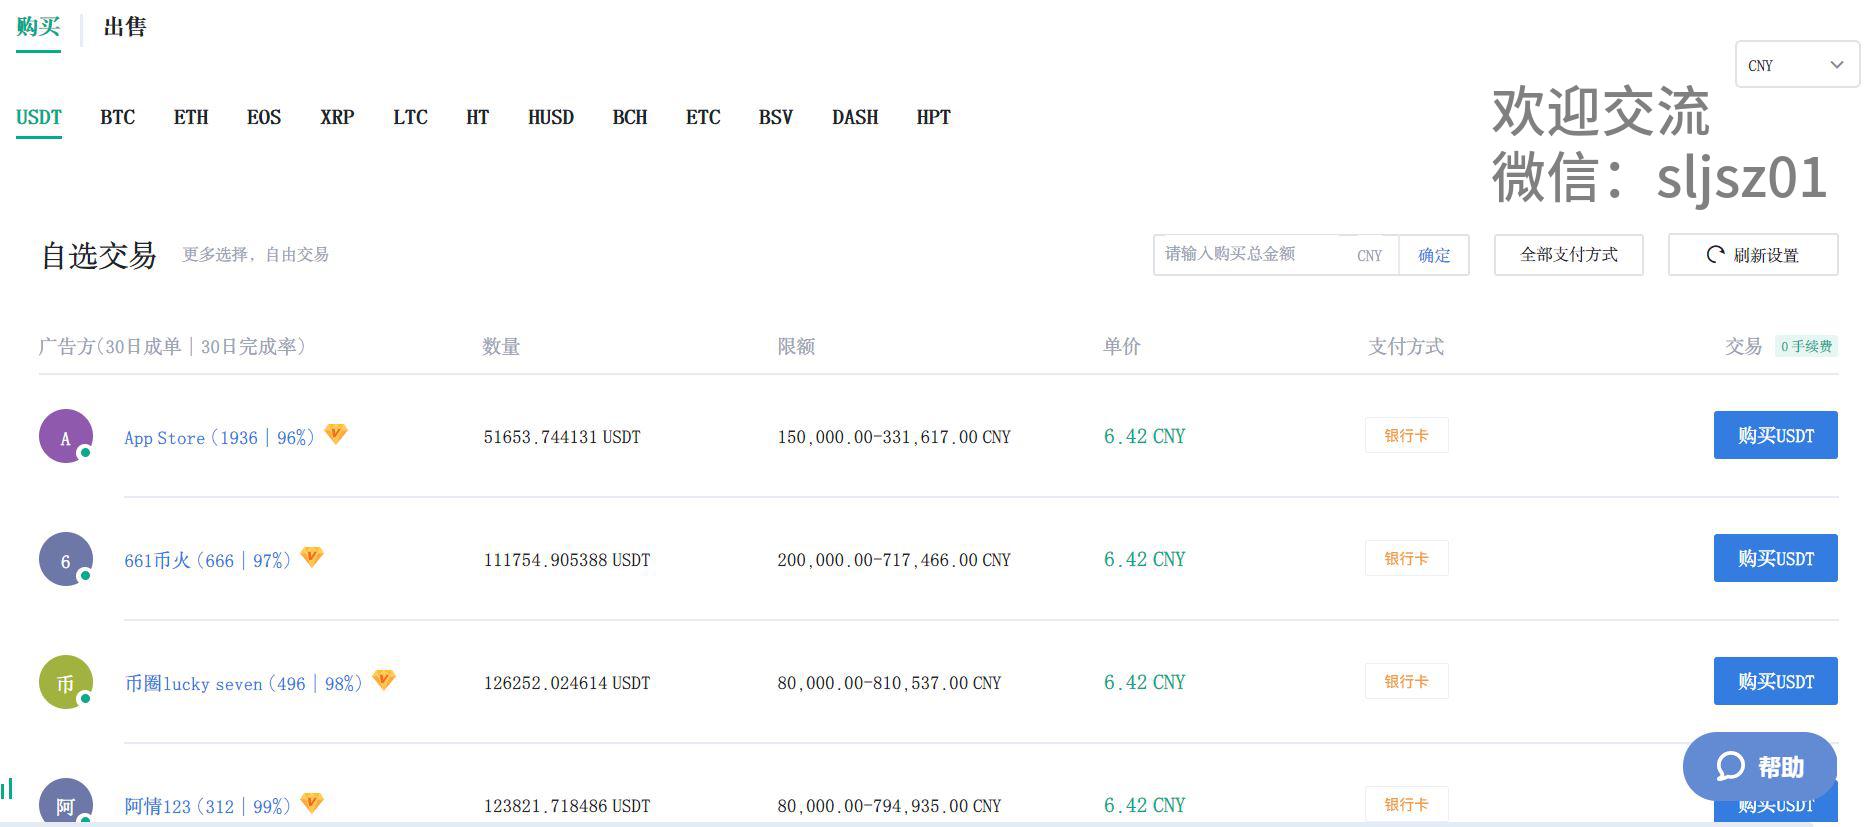Select the BCH coin tab
The height and width of the screenshot is (827, 1864).
pyautogui.click(x=630, y=117)
